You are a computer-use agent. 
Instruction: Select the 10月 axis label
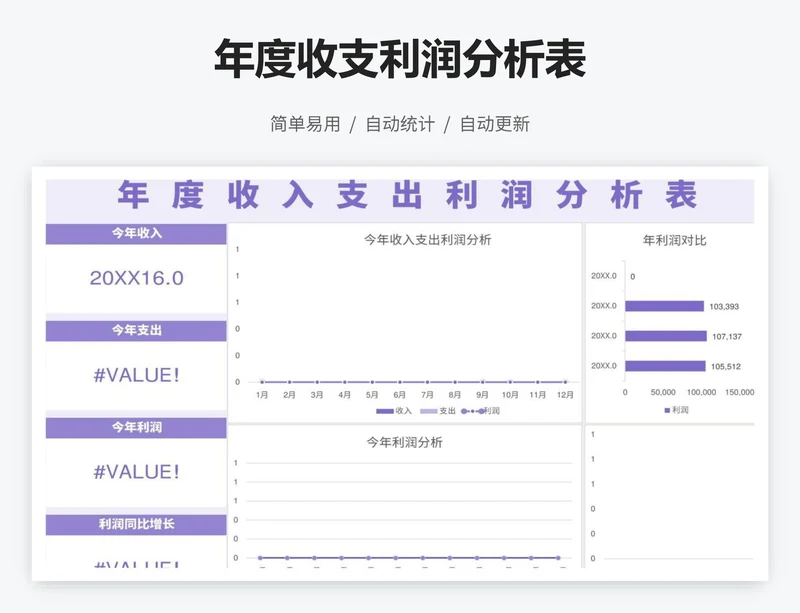(x=510, y=395)
